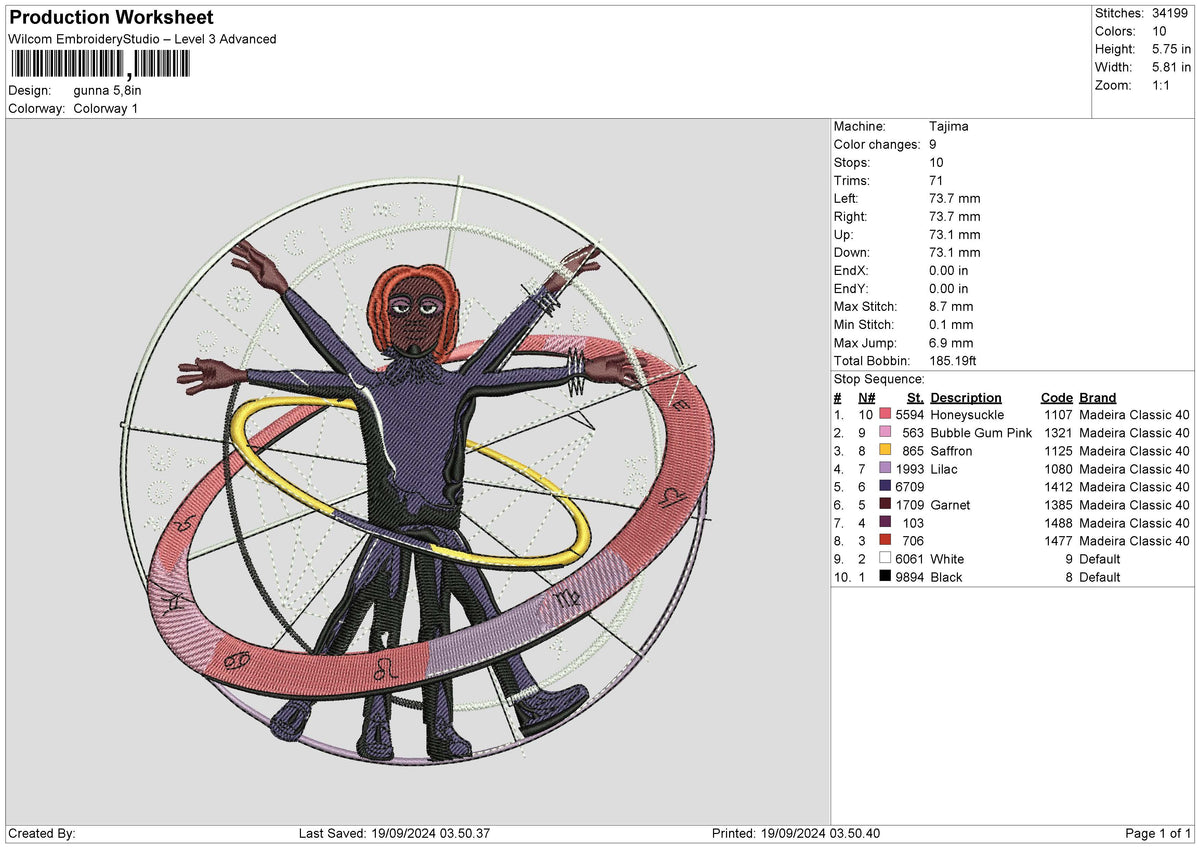Select the Garnet color swatch

pos(885,505)
